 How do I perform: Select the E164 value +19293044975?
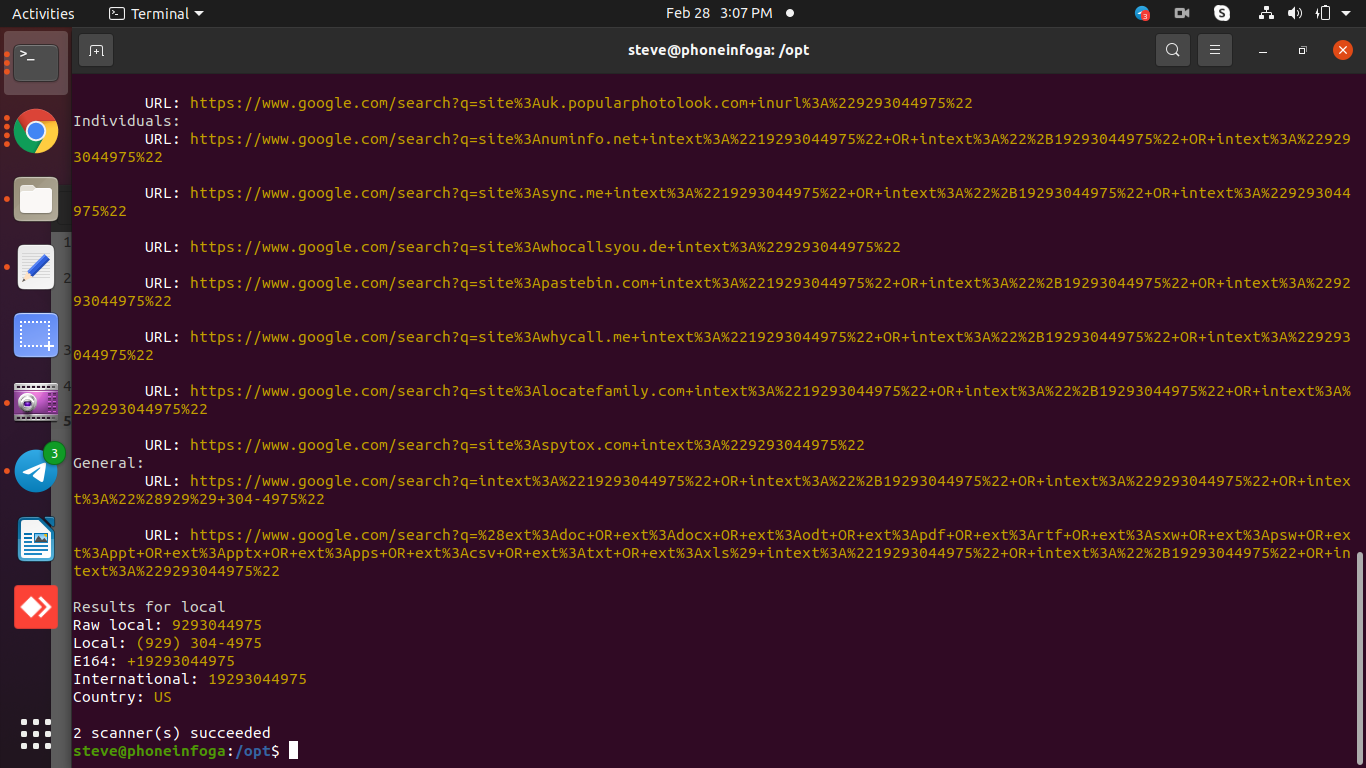pyautogui.click(x=181, y=661)
